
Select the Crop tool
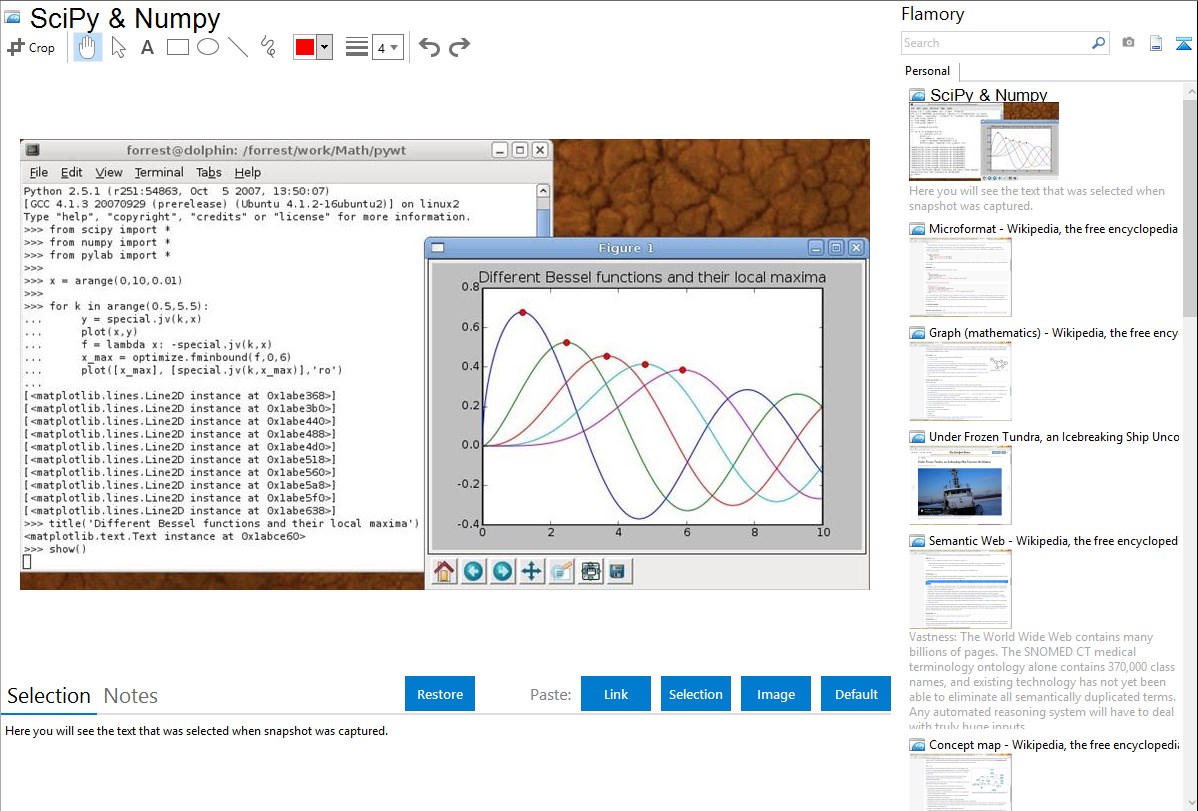click(x=31, y=47)
